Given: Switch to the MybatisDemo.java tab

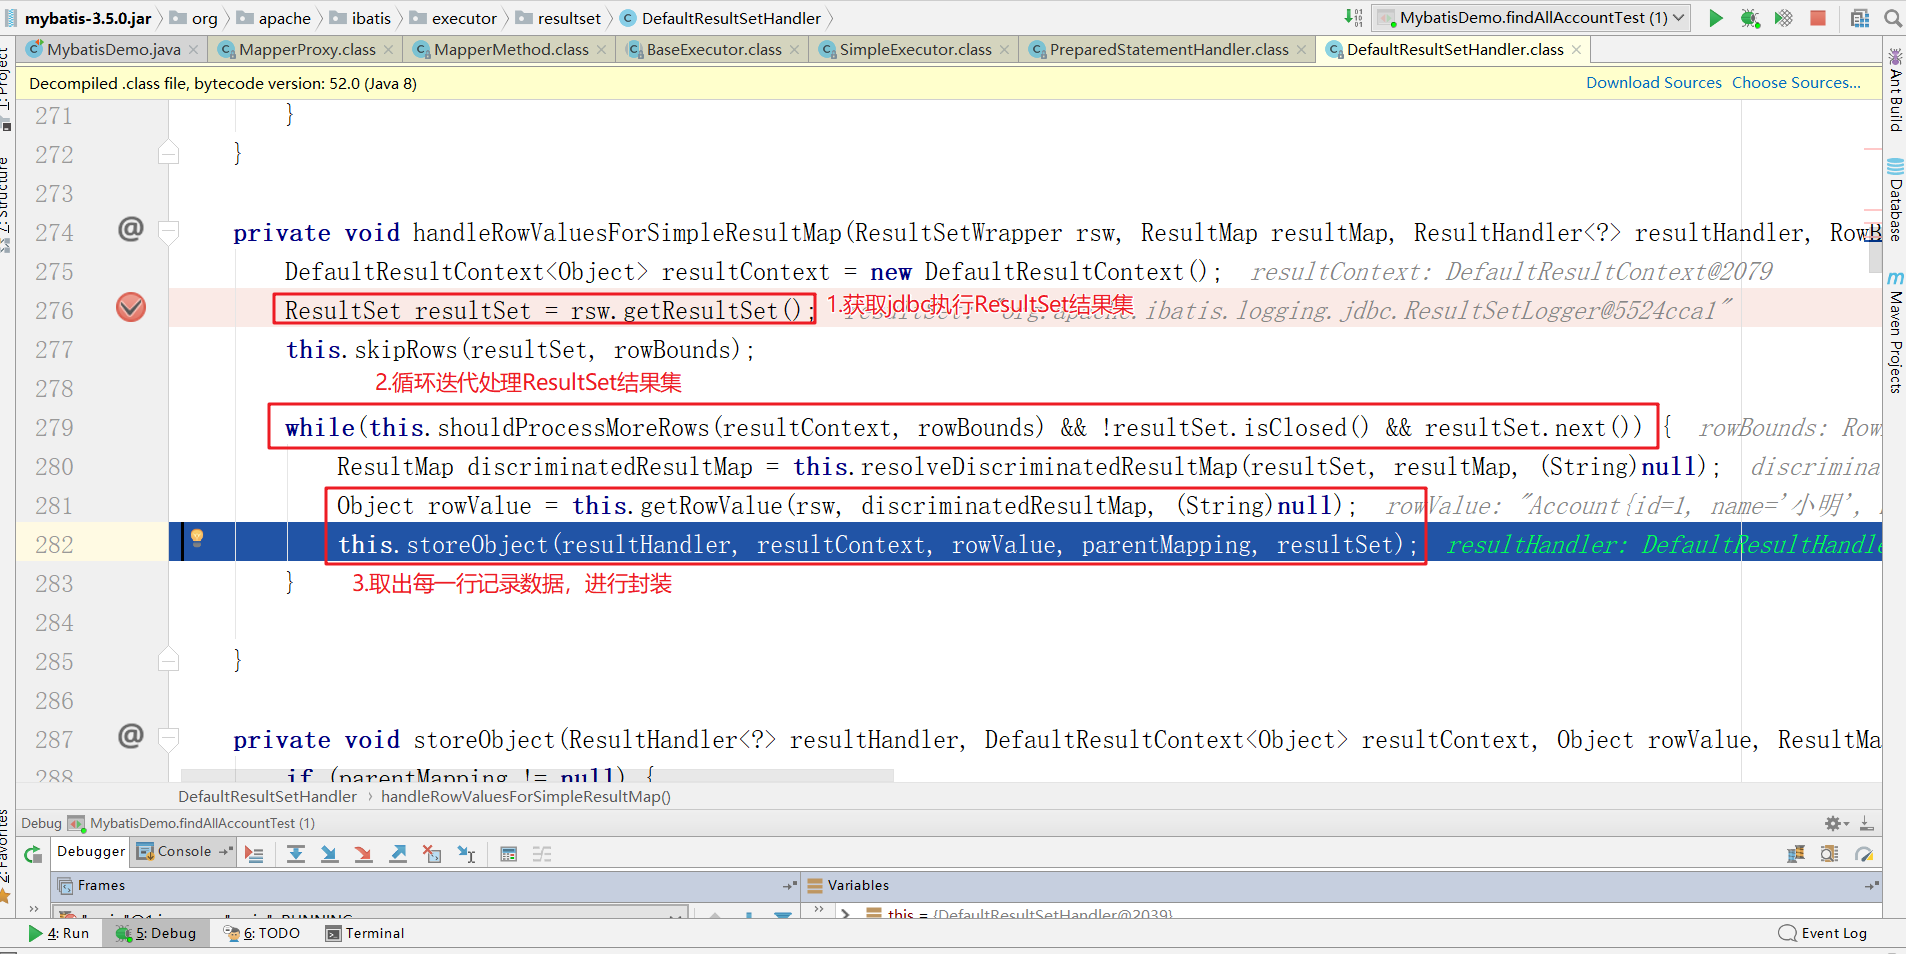Looking at the screenshot, I should pyautogui.click(x=114, y=50).
